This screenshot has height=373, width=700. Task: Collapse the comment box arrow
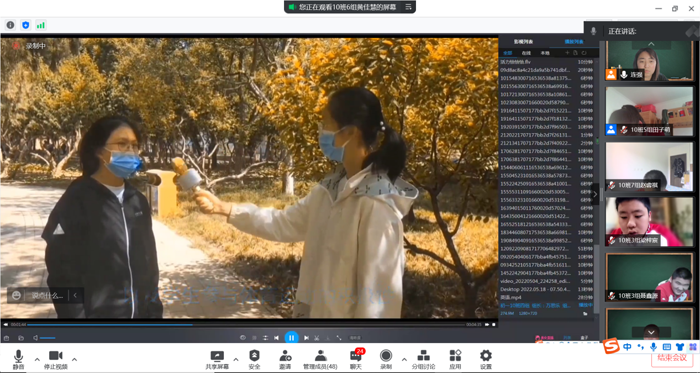point(75,295)
